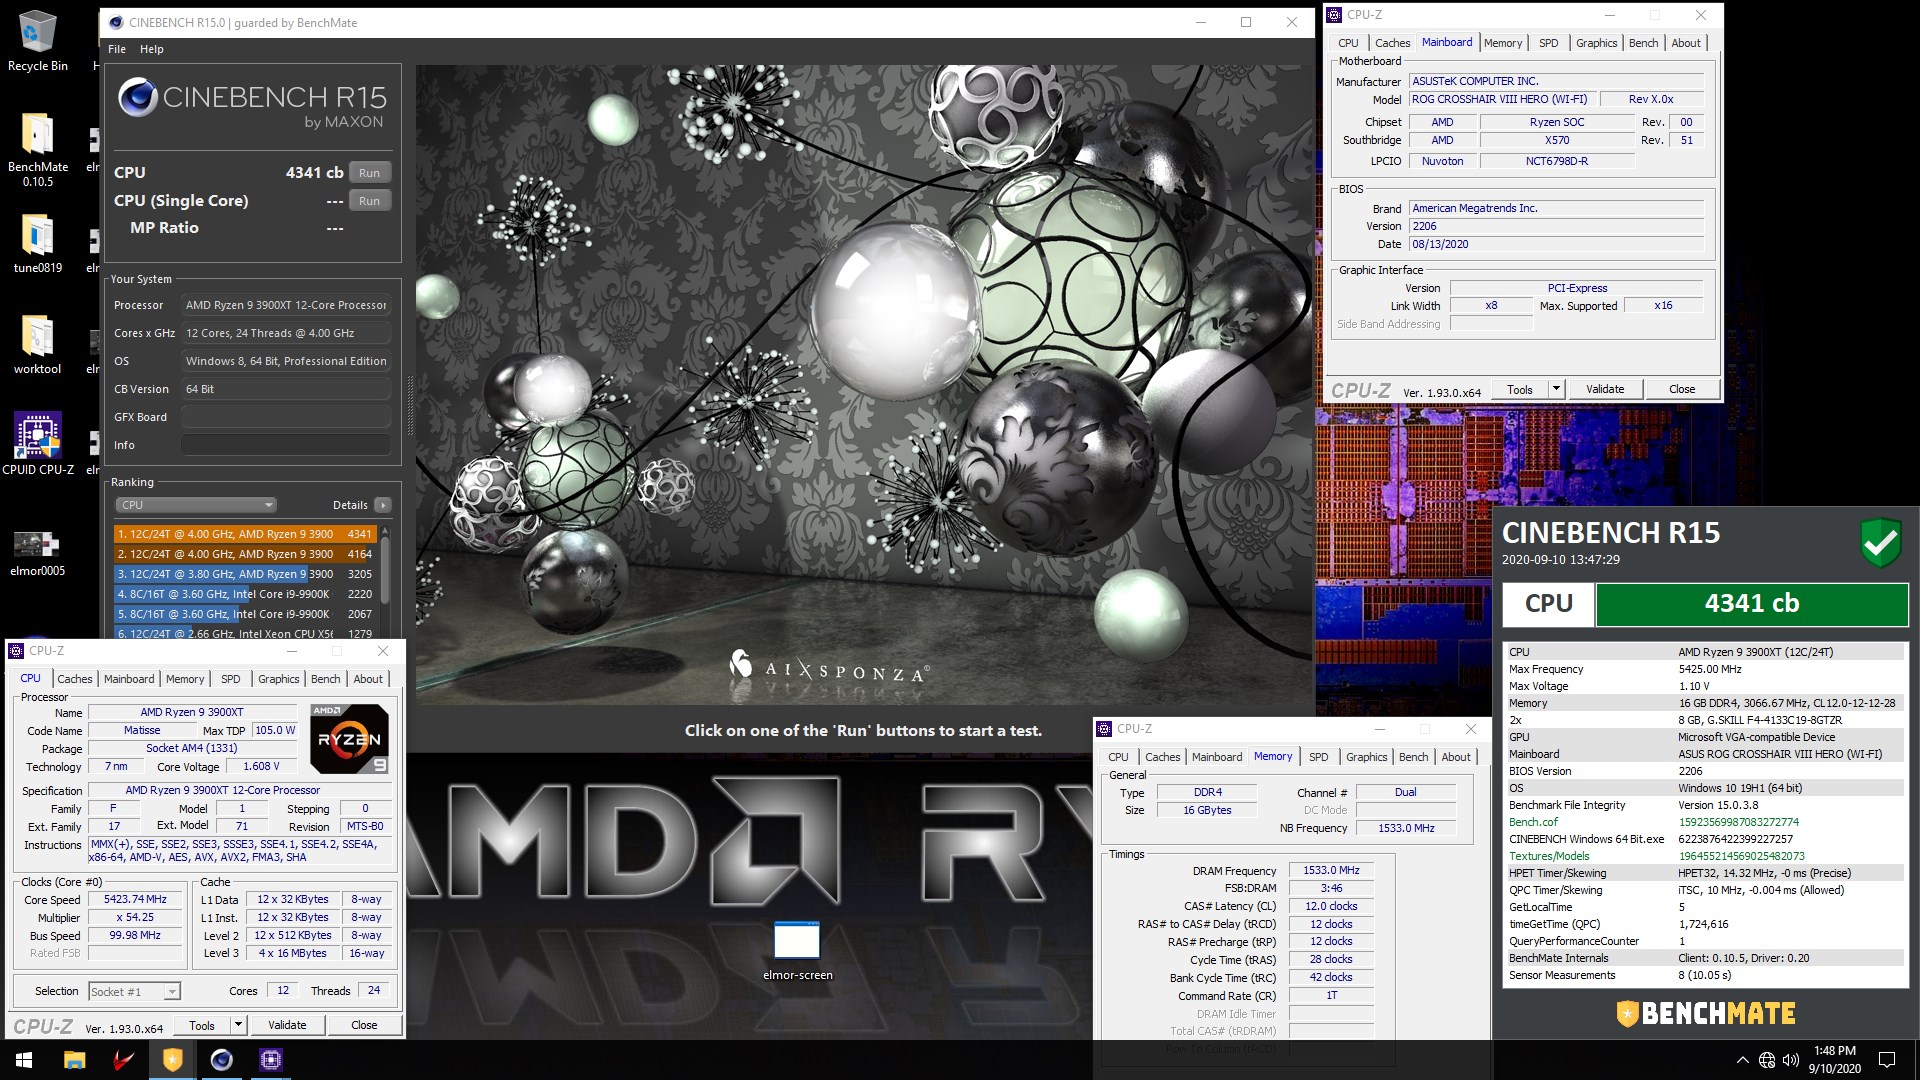The image size is (1920, 1080).
Task: Switch to CPU tab in top-right CPU-Z
Action: [1348, 43]
